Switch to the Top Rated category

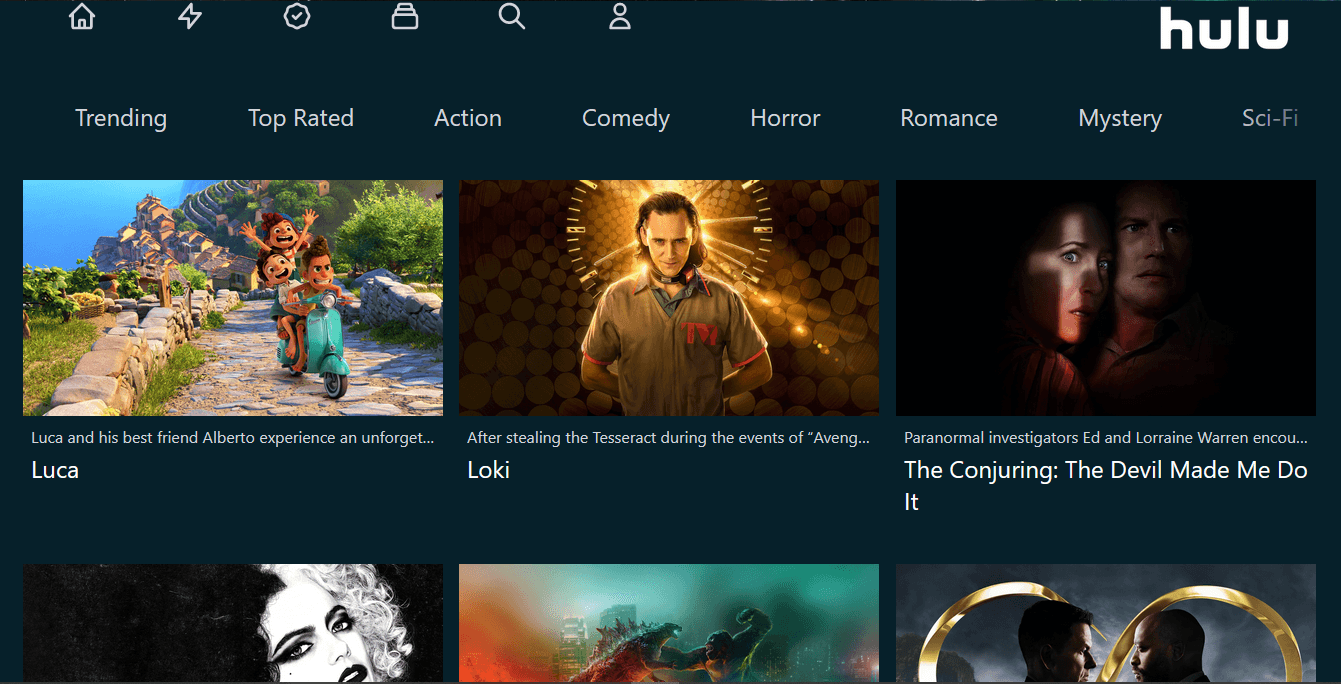pyautogui.click(x=301, y=118)
